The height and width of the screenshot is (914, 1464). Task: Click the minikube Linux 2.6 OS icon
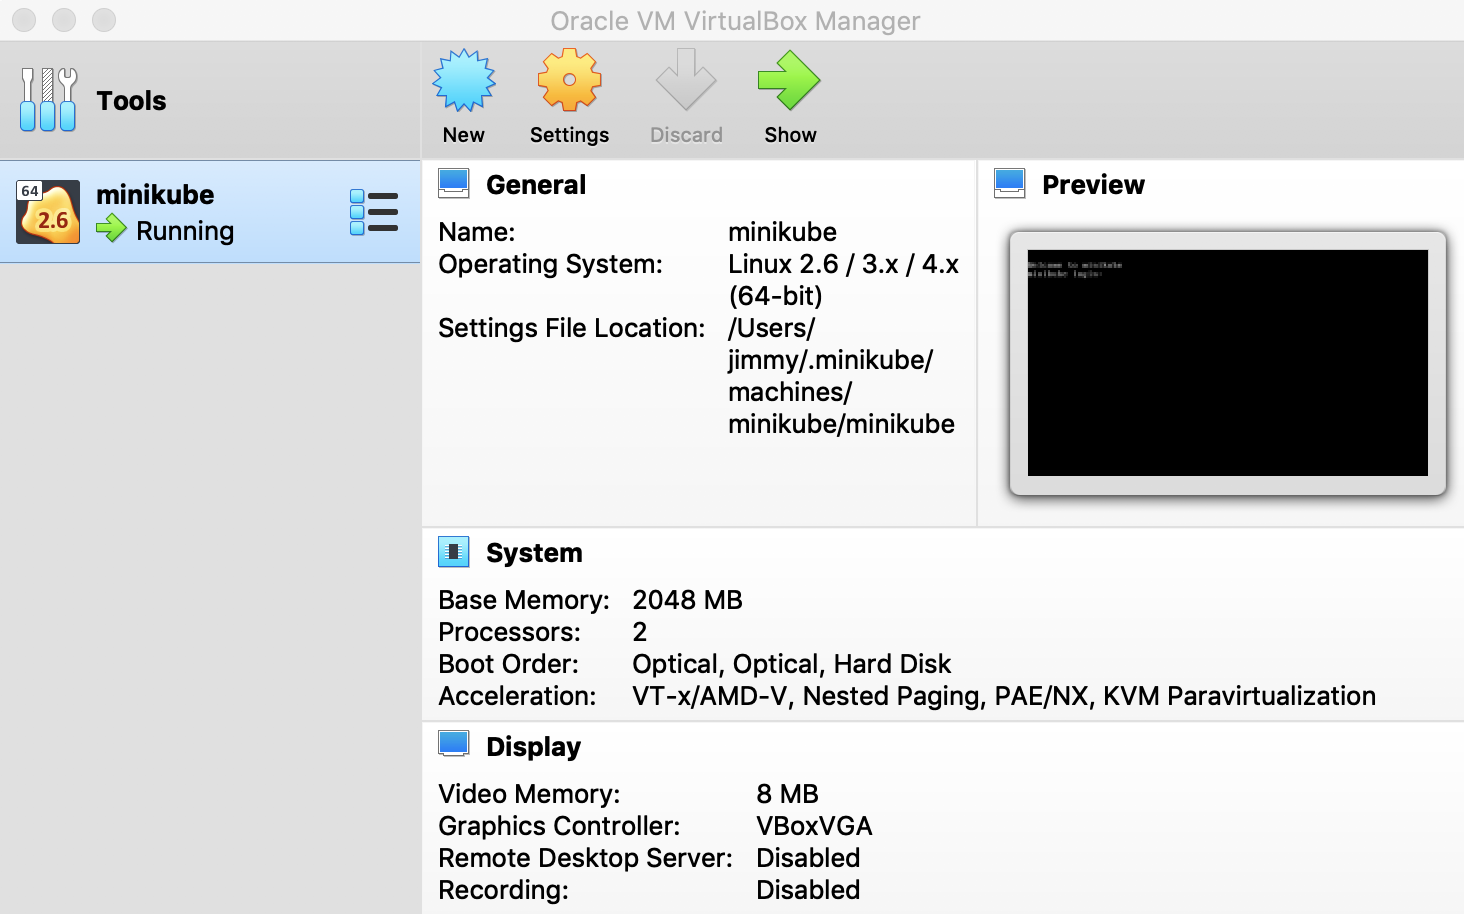[48, 212]
